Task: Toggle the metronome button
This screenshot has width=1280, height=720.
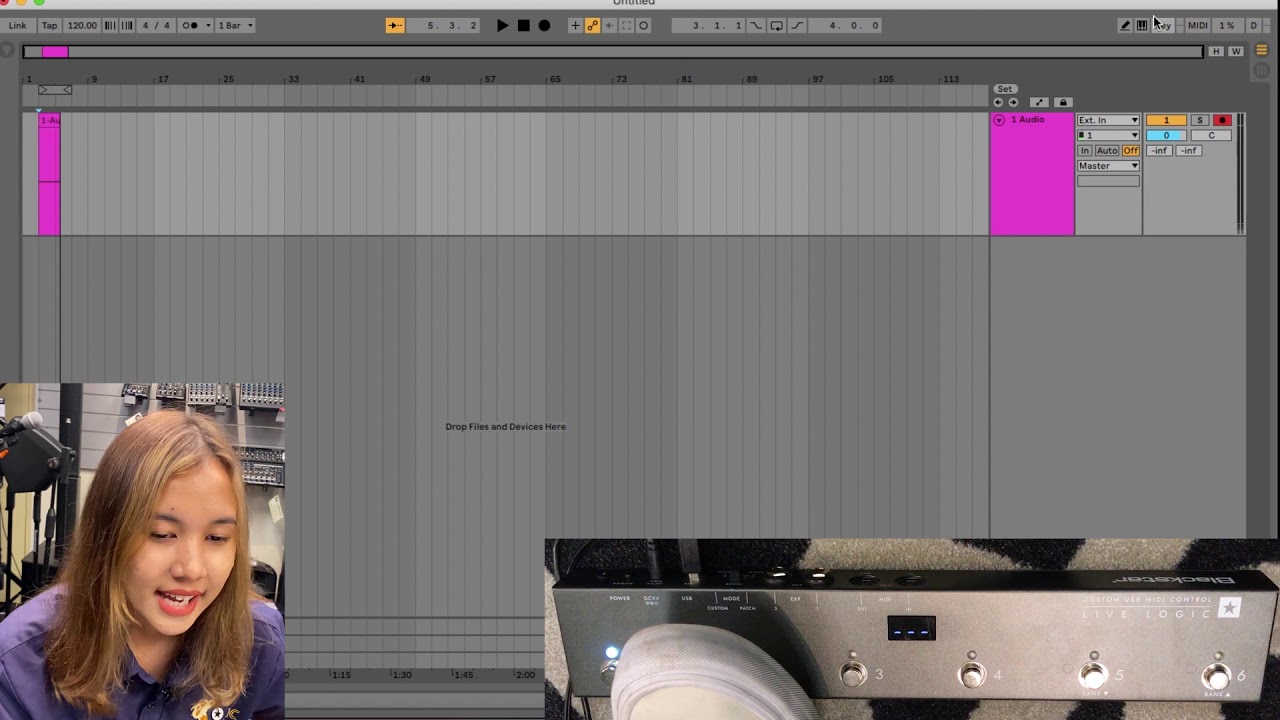Action: [189, 25]
